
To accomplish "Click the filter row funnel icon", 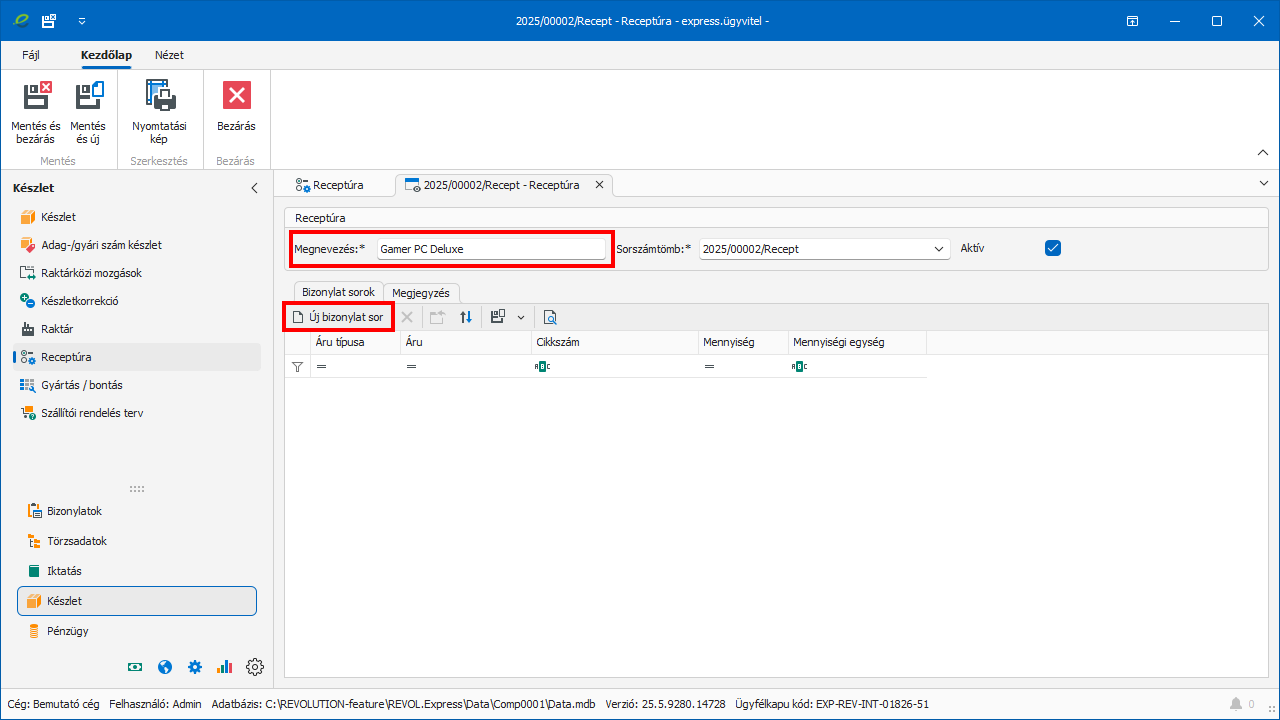I will click(x=297, y=367).
